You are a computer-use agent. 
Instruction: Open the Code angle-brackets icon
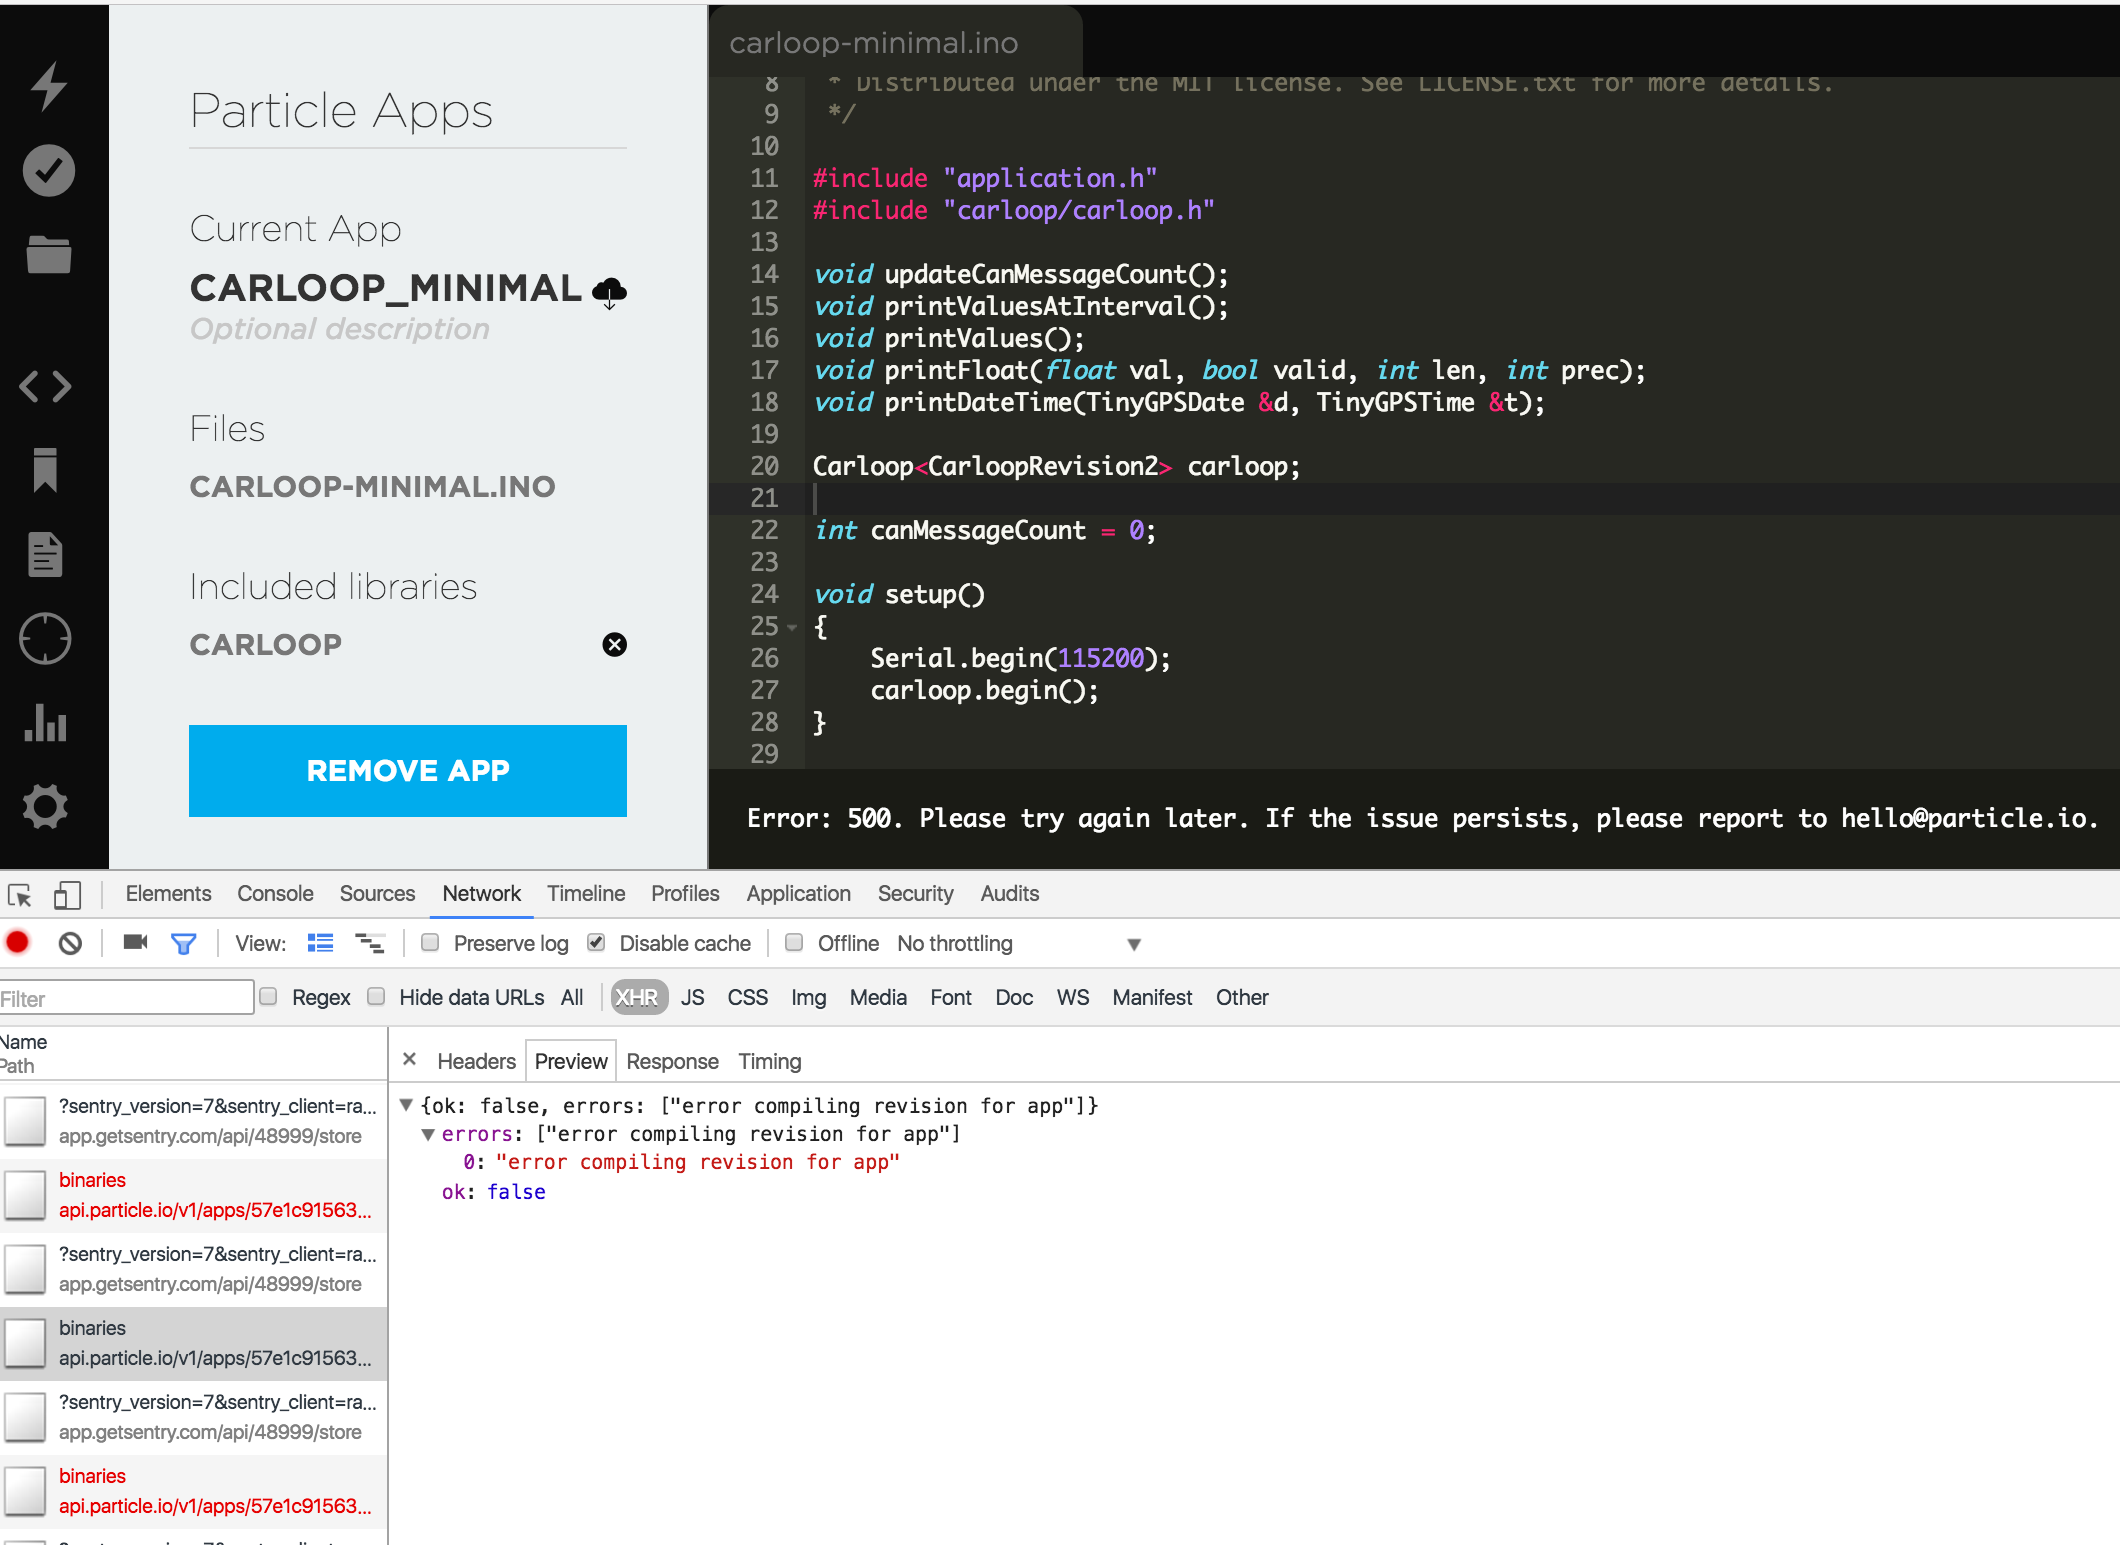click(x=46, y=386)
